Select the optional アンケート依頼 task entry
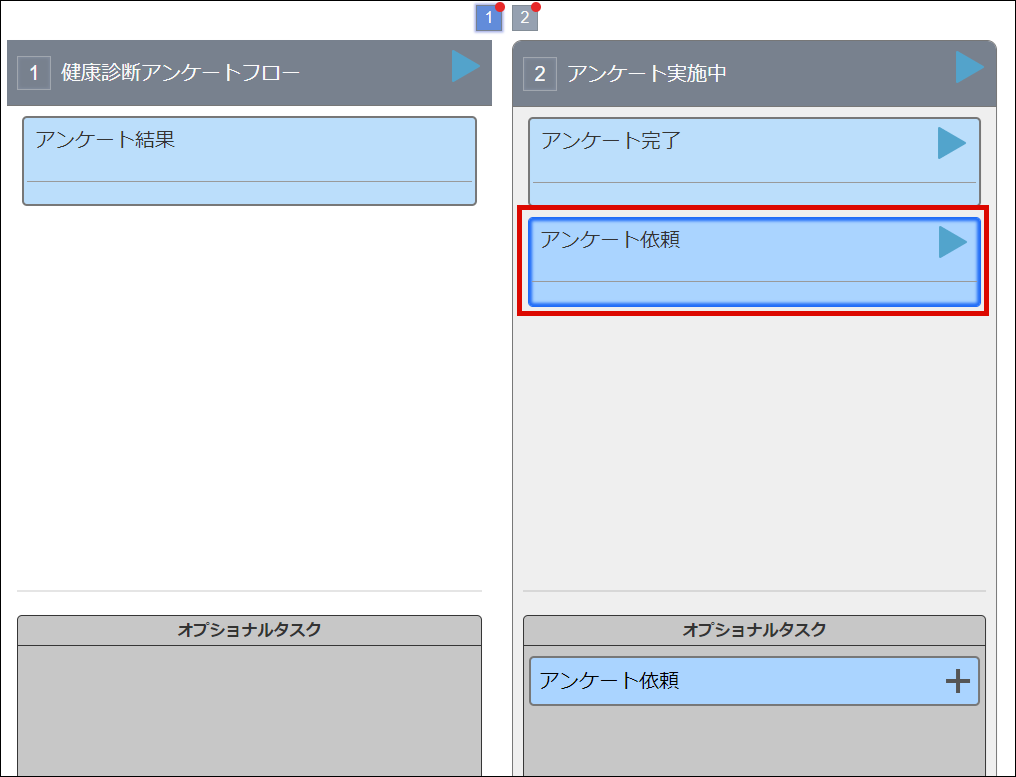 [700, 679]
